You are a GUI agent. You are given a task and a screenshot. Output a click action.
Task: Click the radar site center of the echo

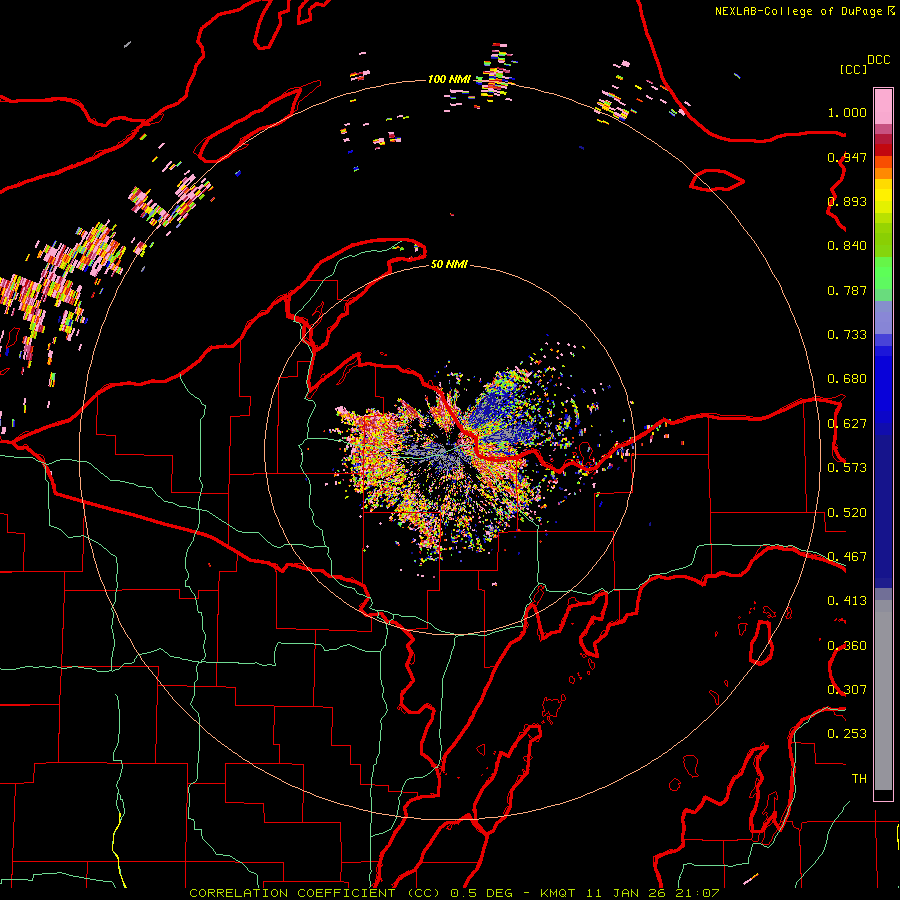pos(450,451)
